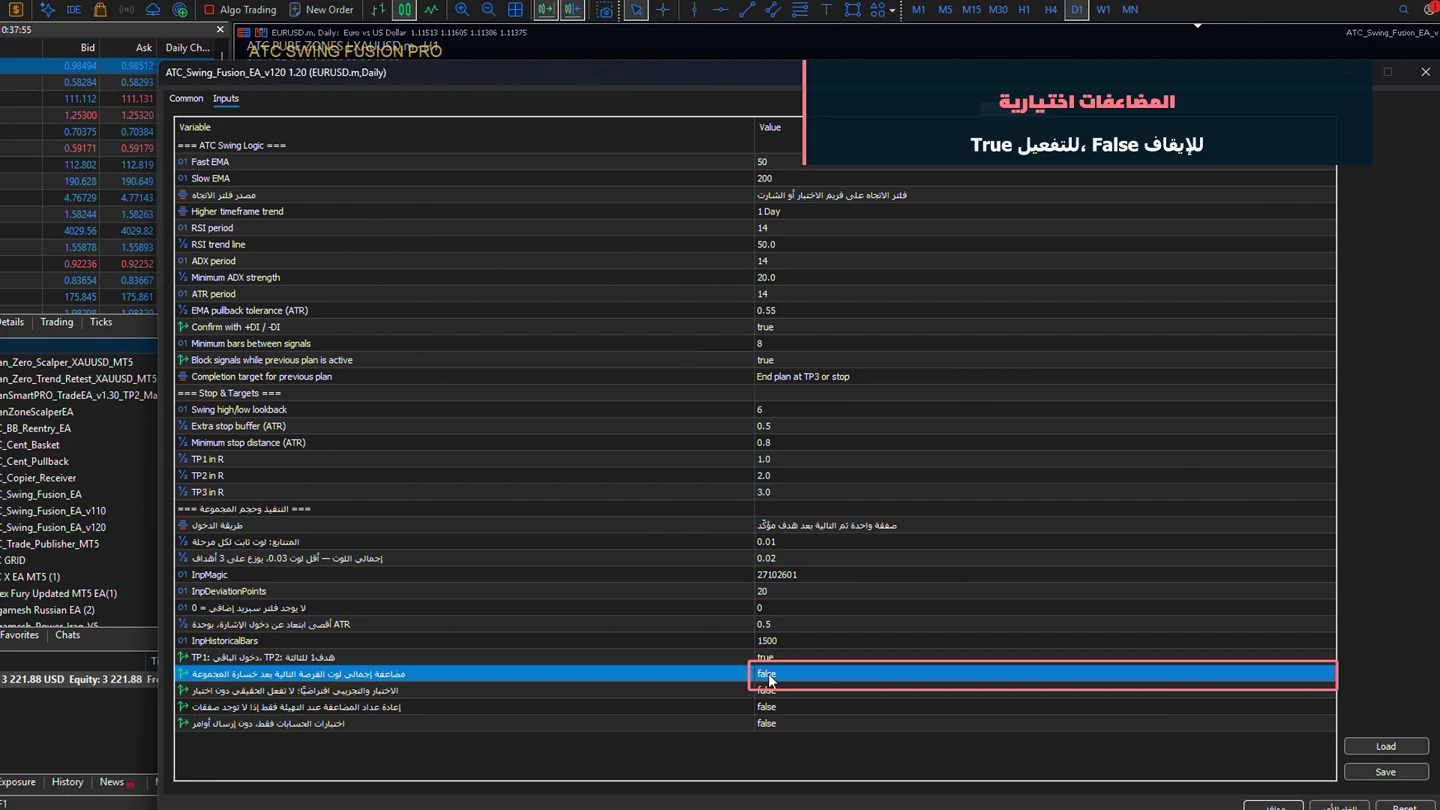Select the crosshair tool
1440x810 pixels.
[x=663, y=10]
